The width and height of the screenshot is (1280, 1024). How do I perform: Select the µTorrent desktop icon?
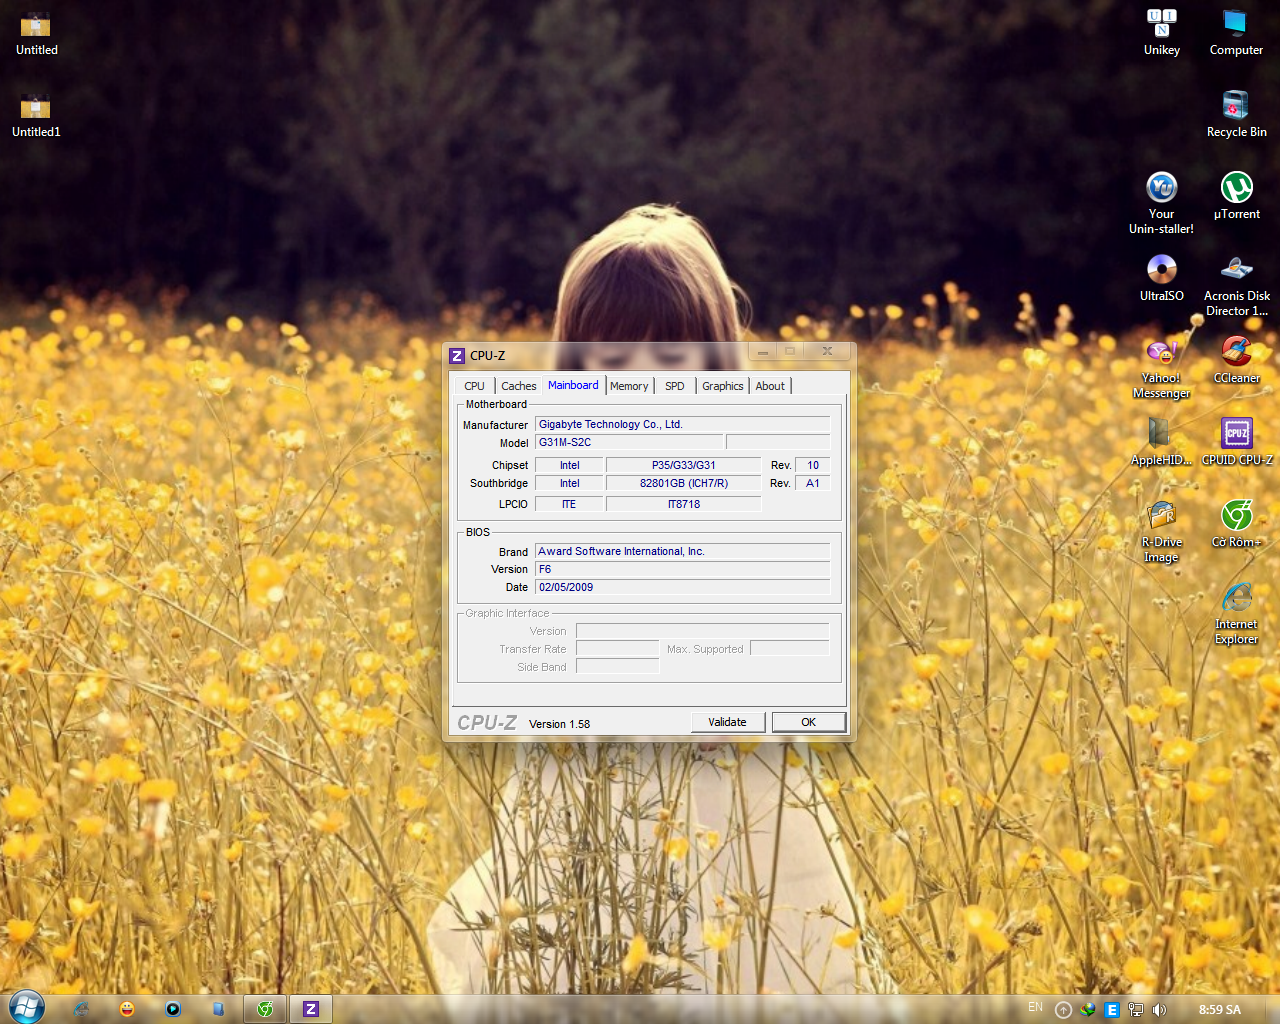tap(1237, 196)
